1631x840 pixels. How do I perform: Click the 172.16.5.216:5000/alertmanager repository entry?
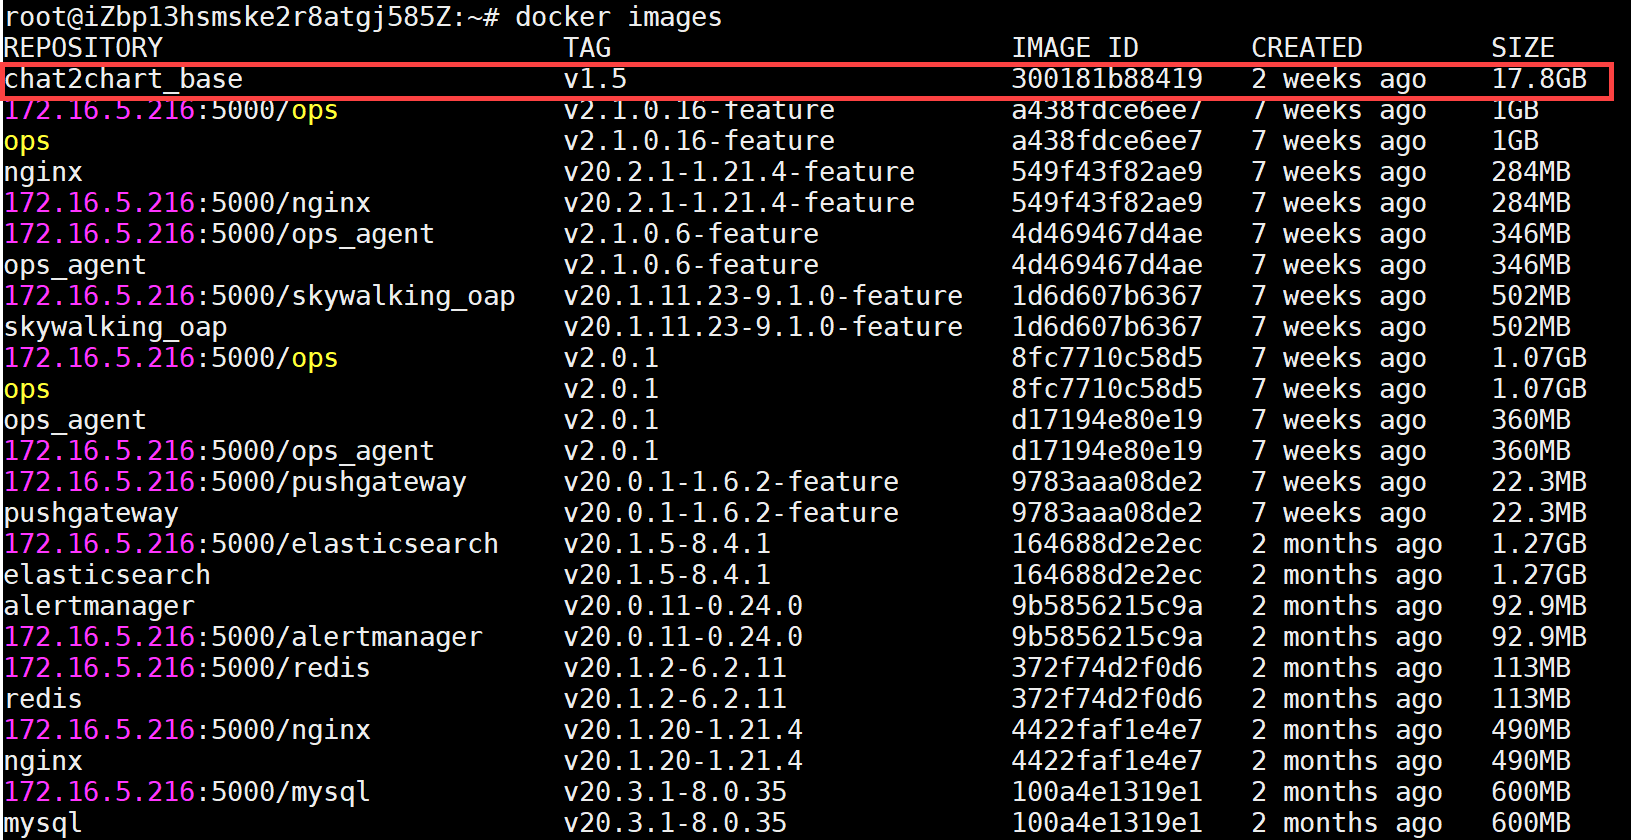click(243, 637)
